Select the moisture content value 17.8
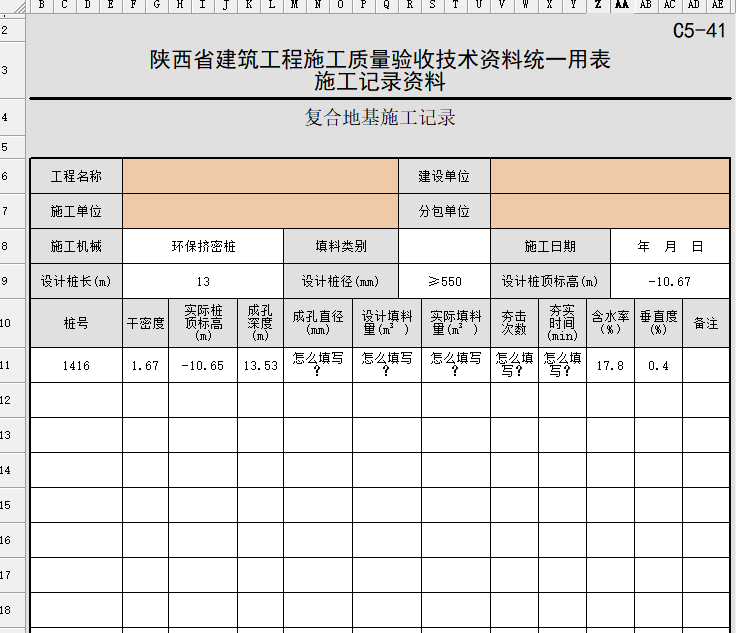 pyautogui.click(x=610, y=366)
